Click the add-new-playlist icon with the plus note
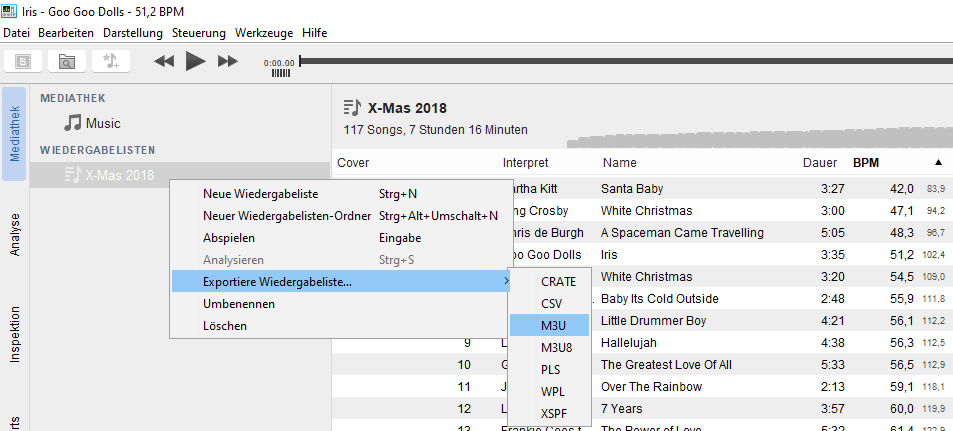 [111, 61]
